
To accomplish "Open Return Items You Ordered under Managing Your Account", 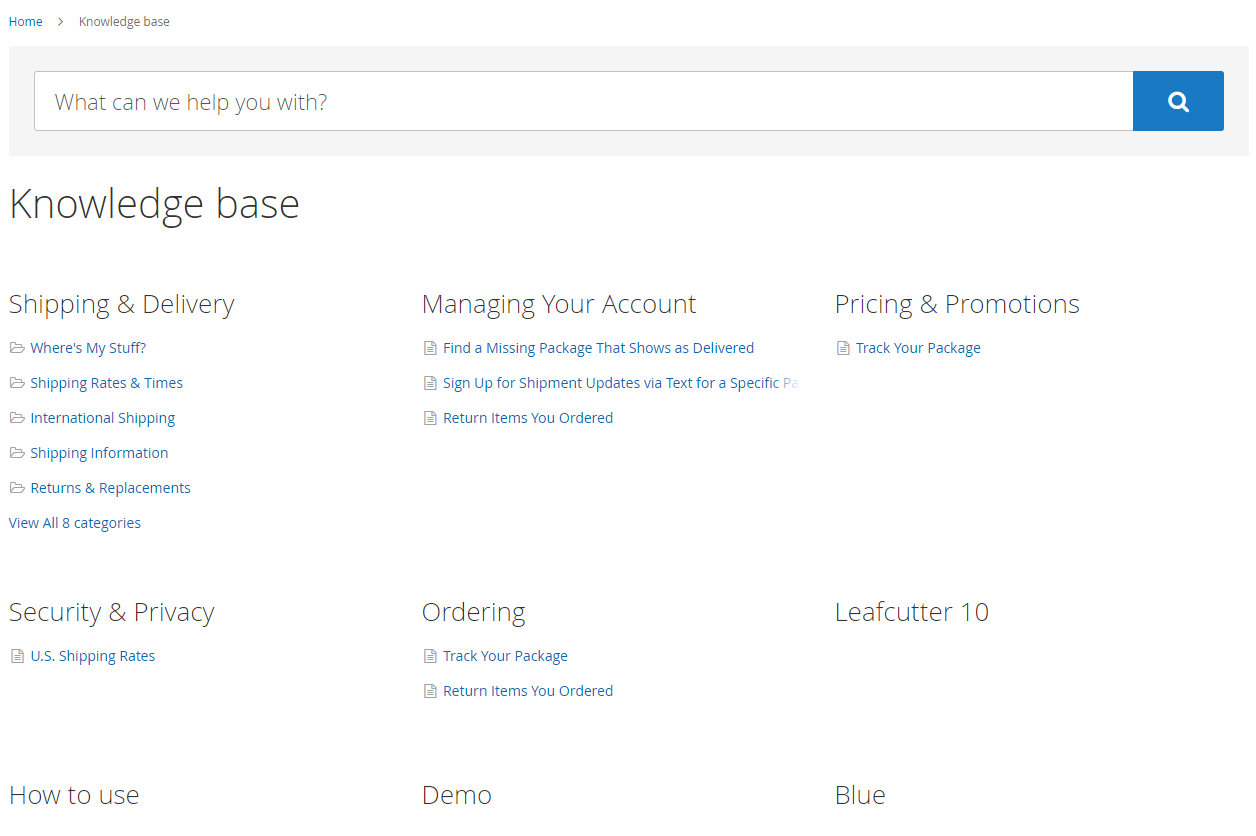I will [528, 418].
